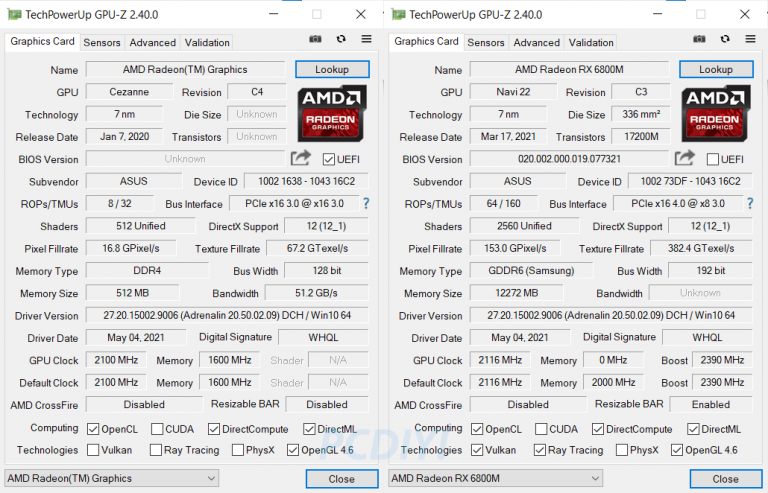Click Lookup button in RX 6800M window
The width and height of the screenshot is (768, 493).
click(716, 70)
